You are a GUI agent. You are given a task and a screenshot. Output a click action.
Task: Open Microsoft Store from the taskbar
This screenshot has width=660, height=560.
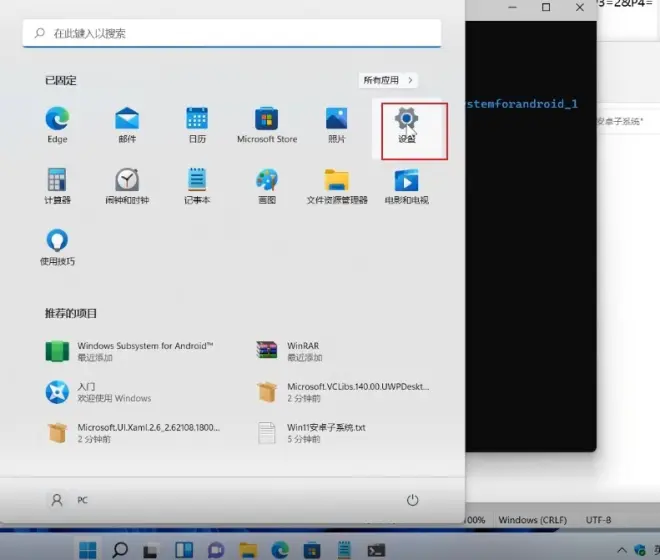tap(312, 550)
